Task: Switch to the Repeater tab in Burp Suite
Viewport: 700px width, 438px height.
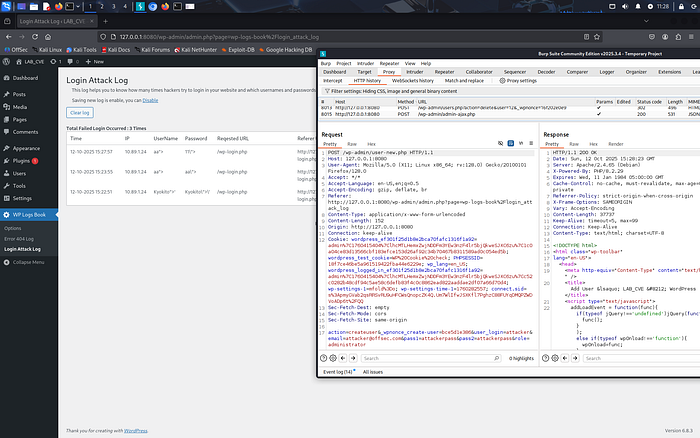Action: point(444,72)
